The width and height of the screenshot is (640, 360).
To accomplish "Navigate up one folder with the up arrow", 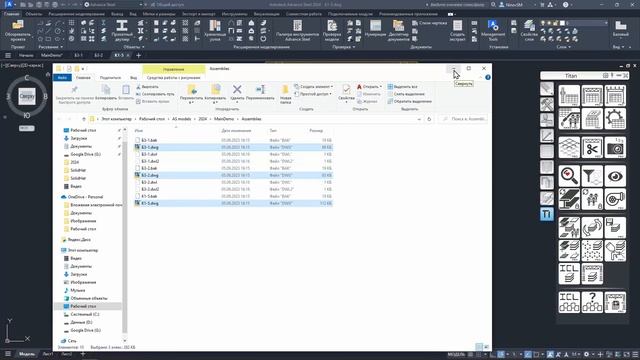I will [x=84, y=119].
